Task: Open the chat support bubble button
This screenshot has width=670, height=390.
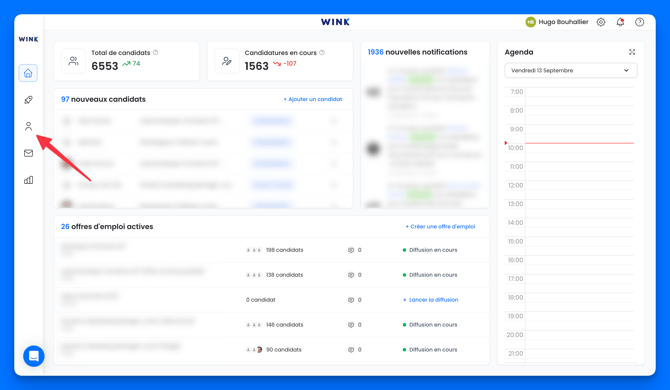Action: 34,356
